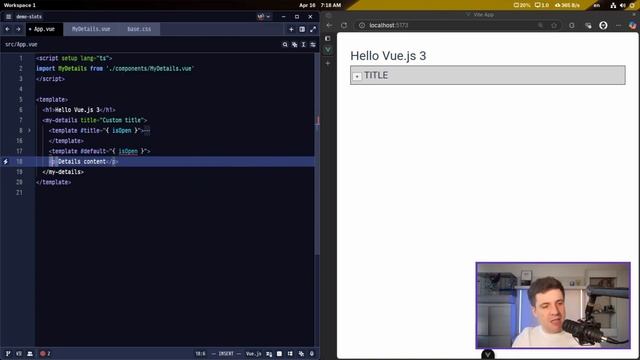Open language tools icon beside Vue.js

pos(269,353)
